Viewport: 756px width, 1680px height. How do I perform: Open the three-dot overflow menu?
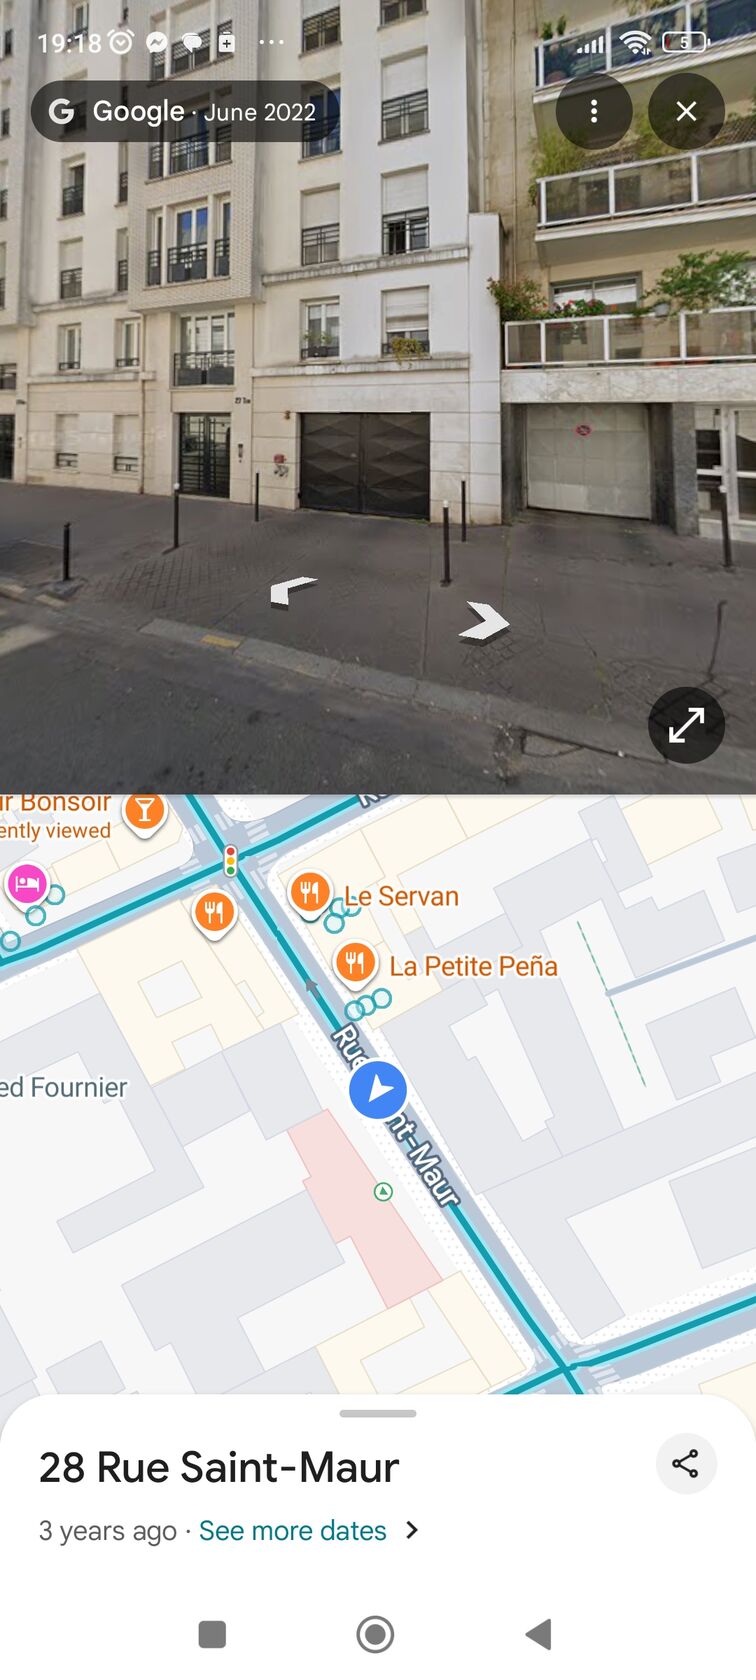click(x=594, y=111)
